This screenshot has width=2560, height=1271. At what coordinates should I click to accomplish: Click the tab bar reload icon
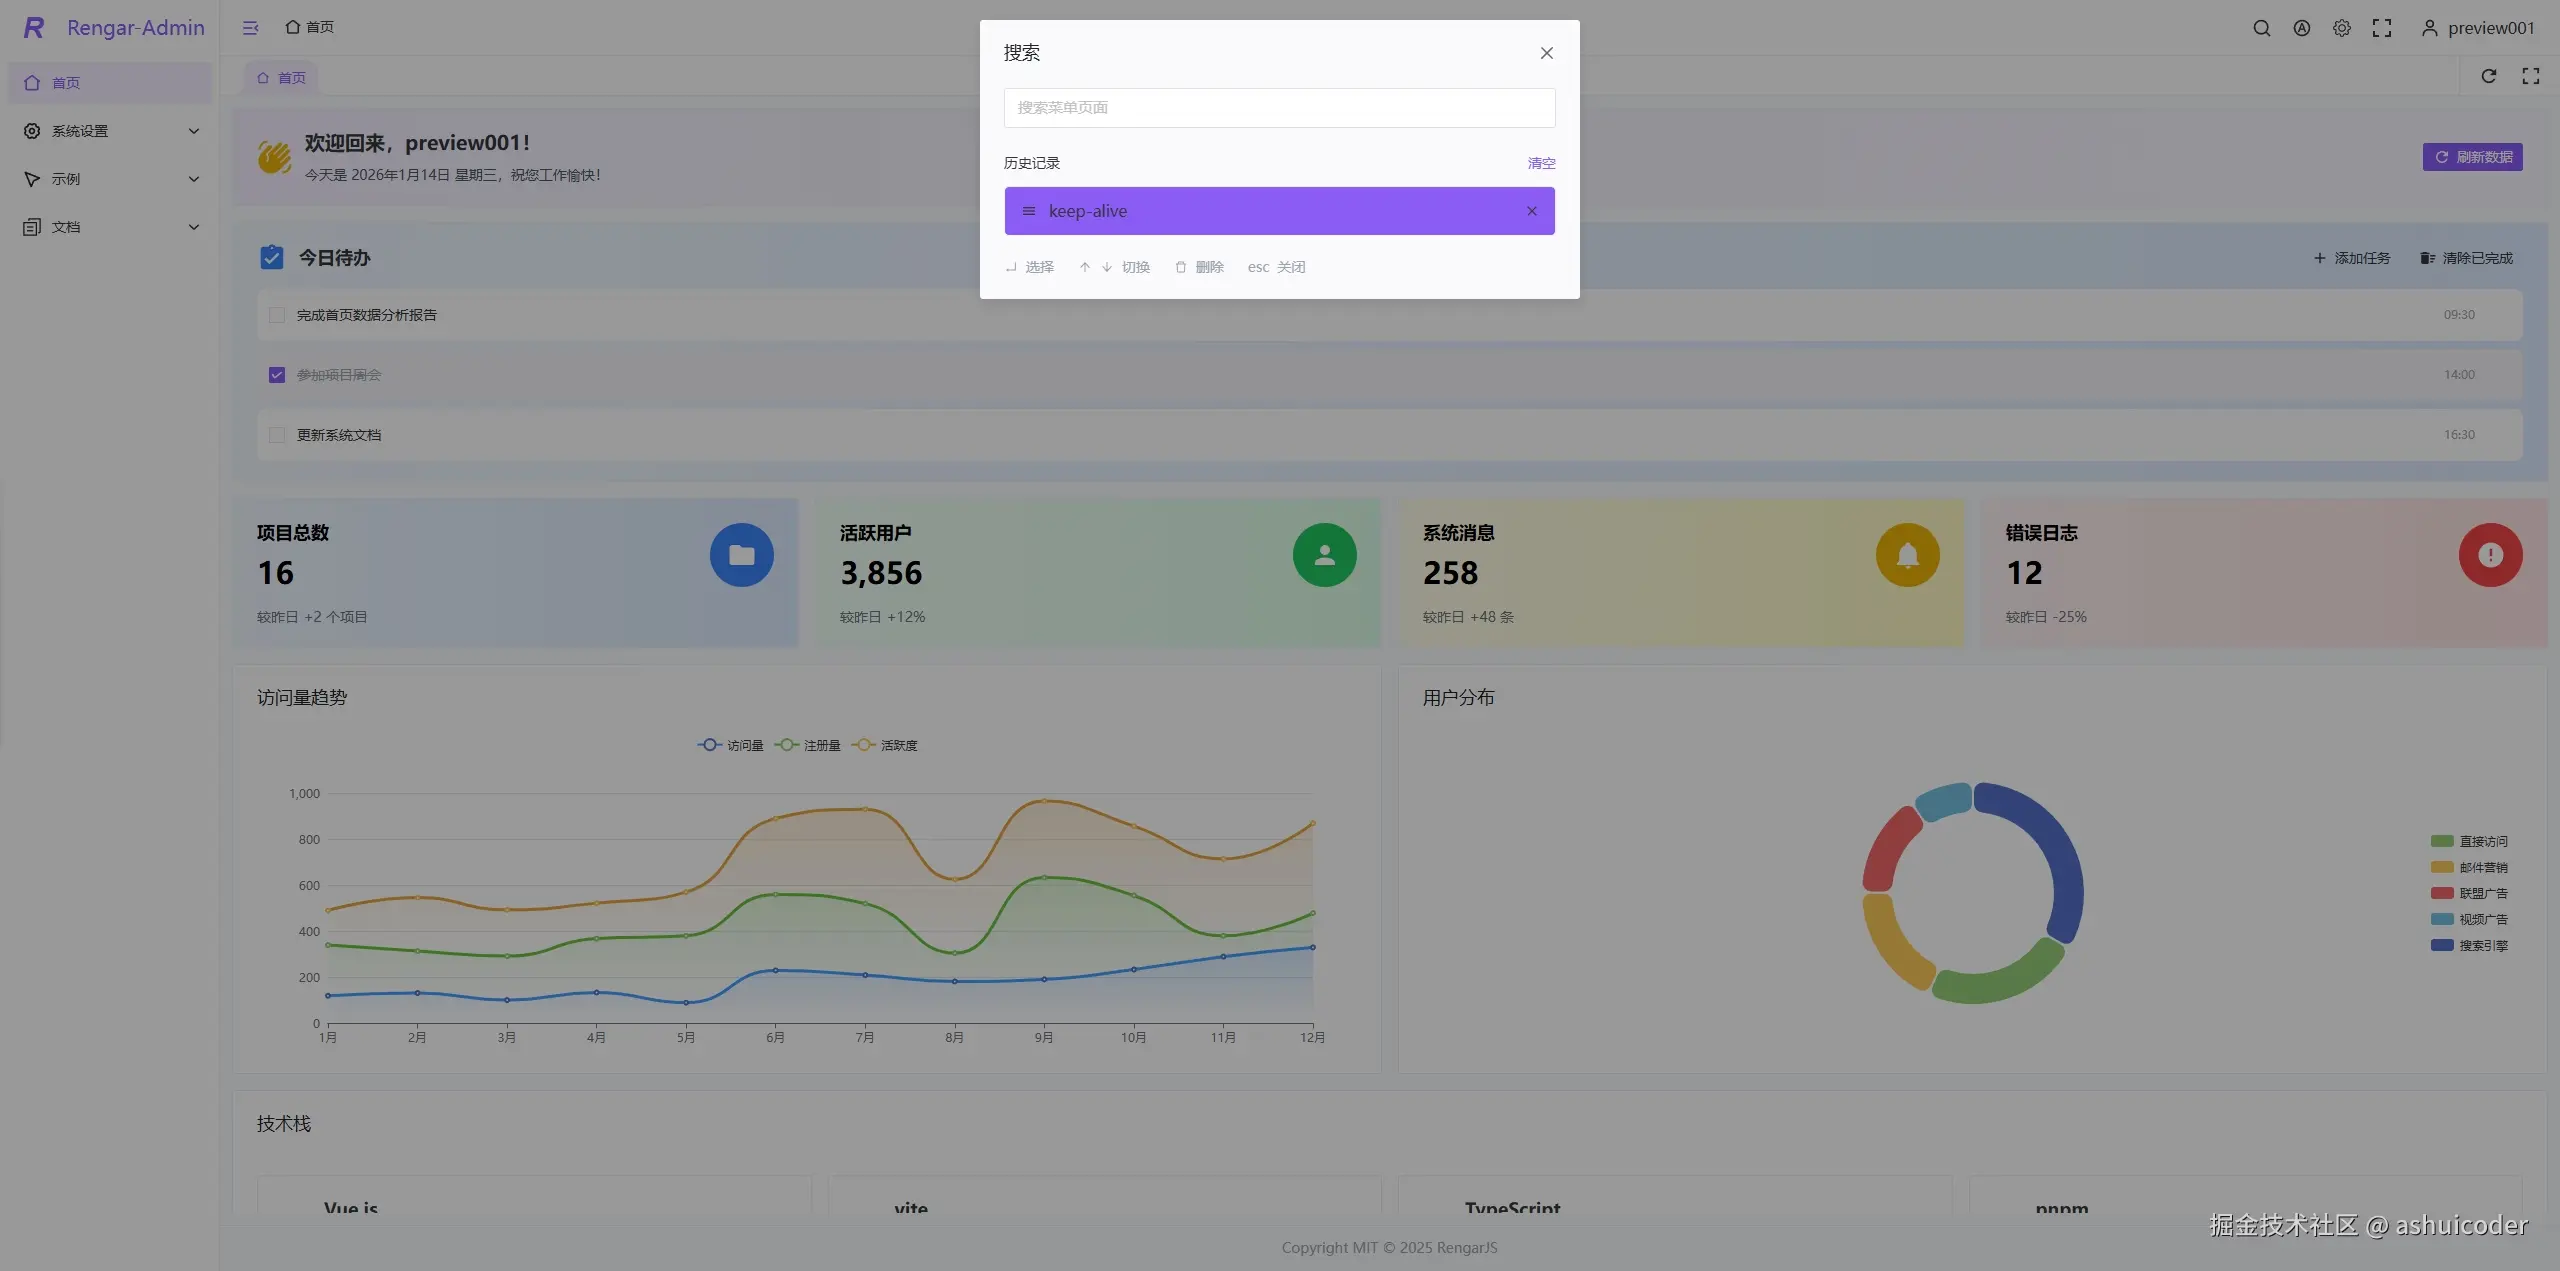click(x=2489, y=76)
